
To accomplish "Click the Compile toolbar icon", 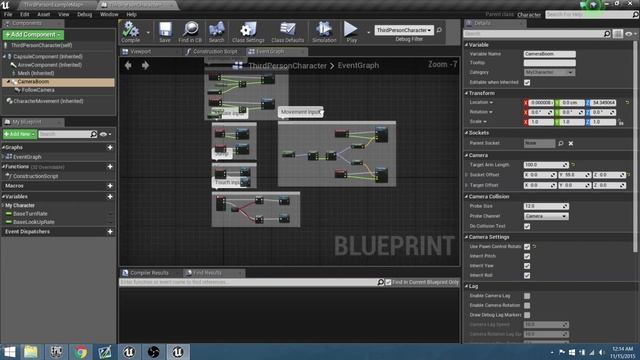I will [x=131, y=31].
